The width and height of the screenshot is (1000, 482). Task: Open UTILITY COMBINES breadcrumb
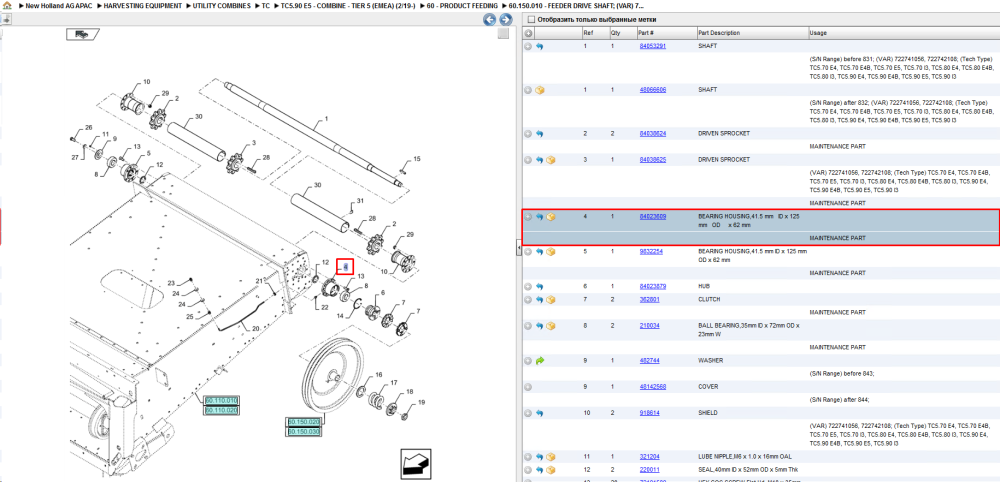click(x=223, y=5)
